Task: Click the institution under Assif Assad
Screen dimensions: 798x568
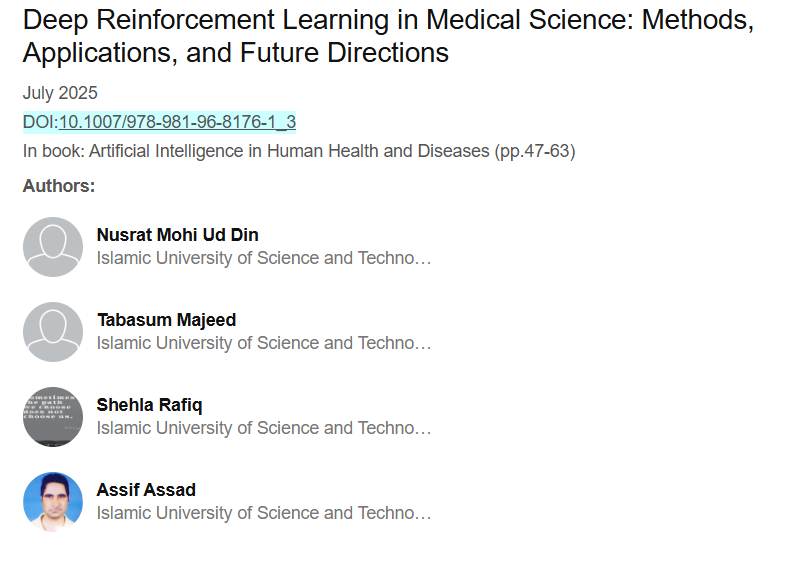Action: tap(264, 513)
